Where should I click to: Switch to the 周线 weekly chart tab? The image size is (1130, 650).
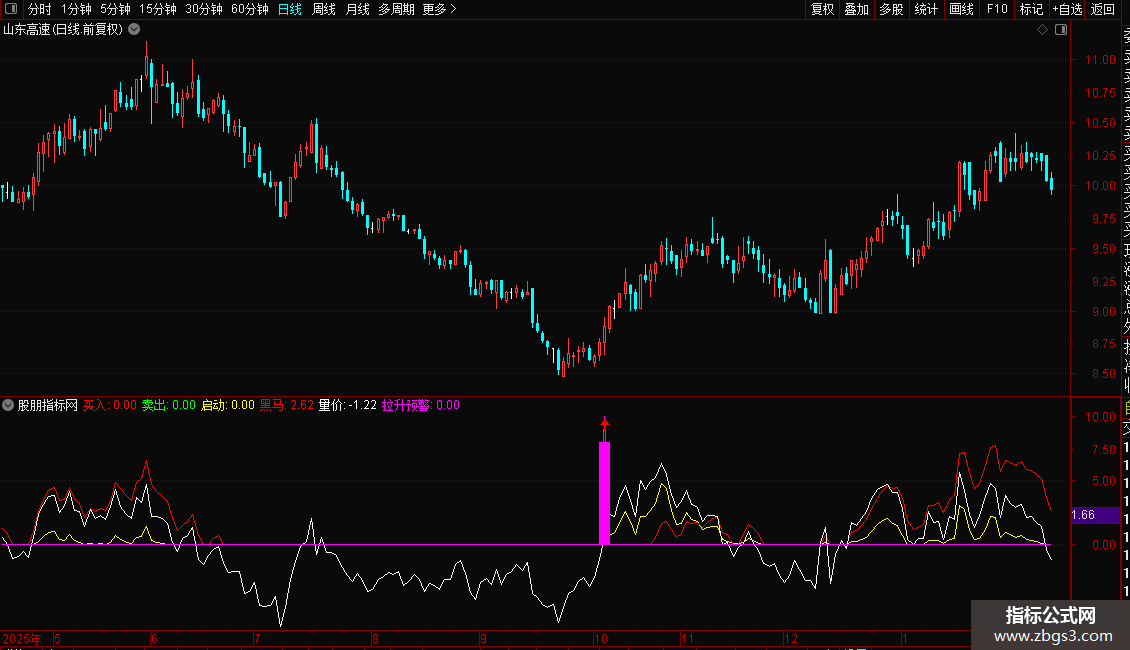click(x=323, y=10)
